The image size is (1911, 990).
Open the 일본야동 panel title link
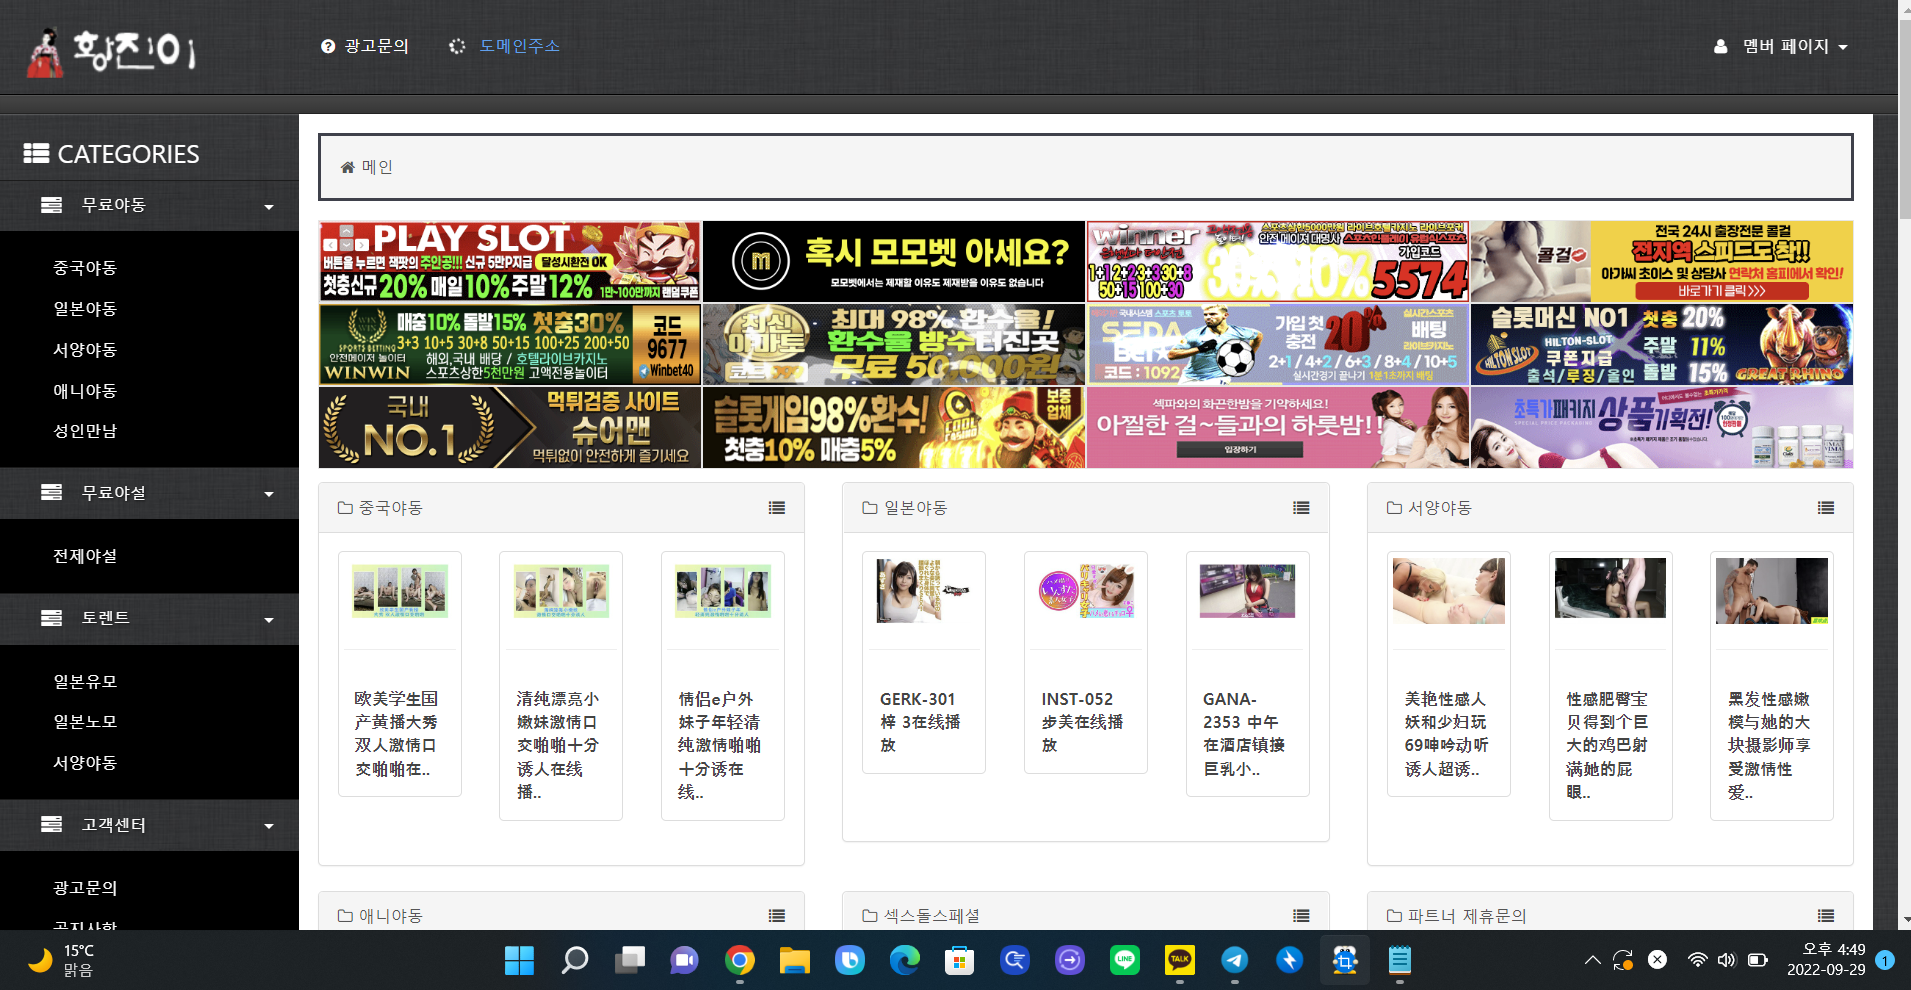[915, 508]
